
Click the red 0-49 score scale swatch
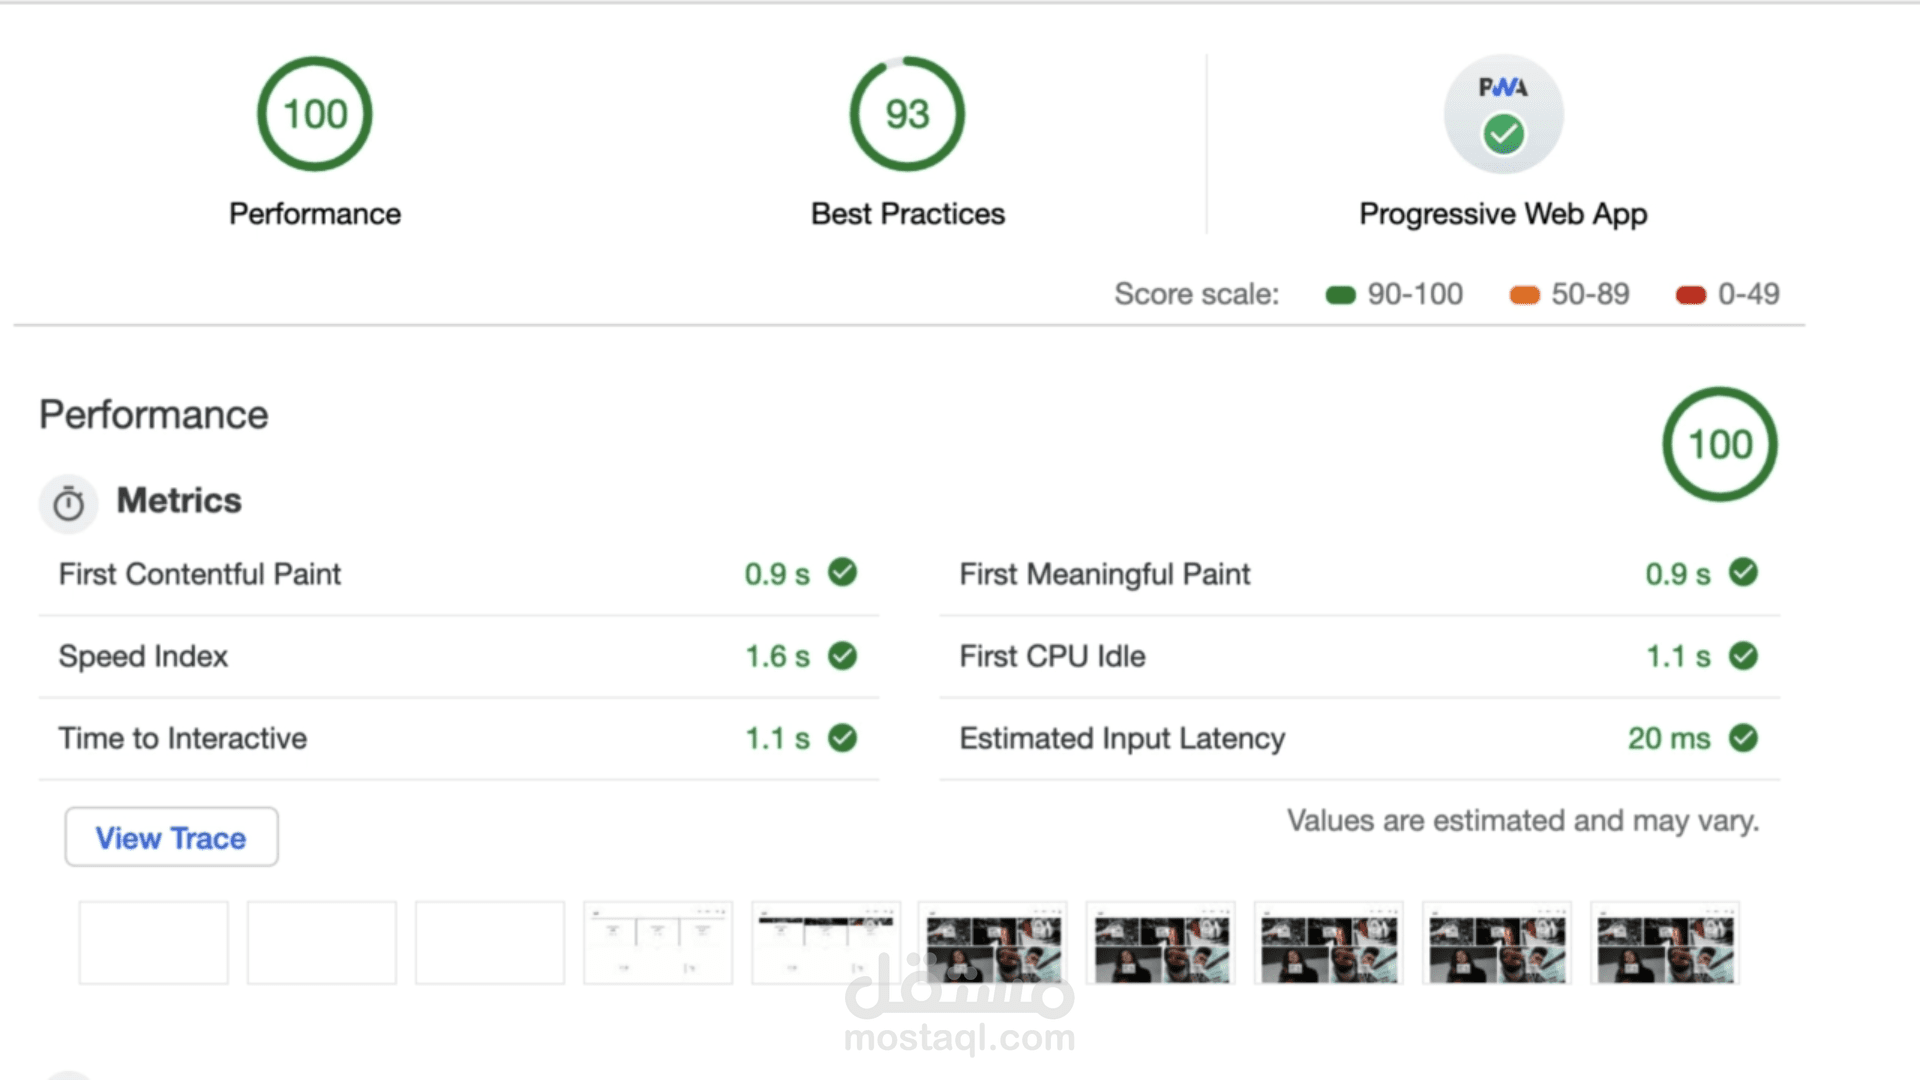click(1690, 295)
